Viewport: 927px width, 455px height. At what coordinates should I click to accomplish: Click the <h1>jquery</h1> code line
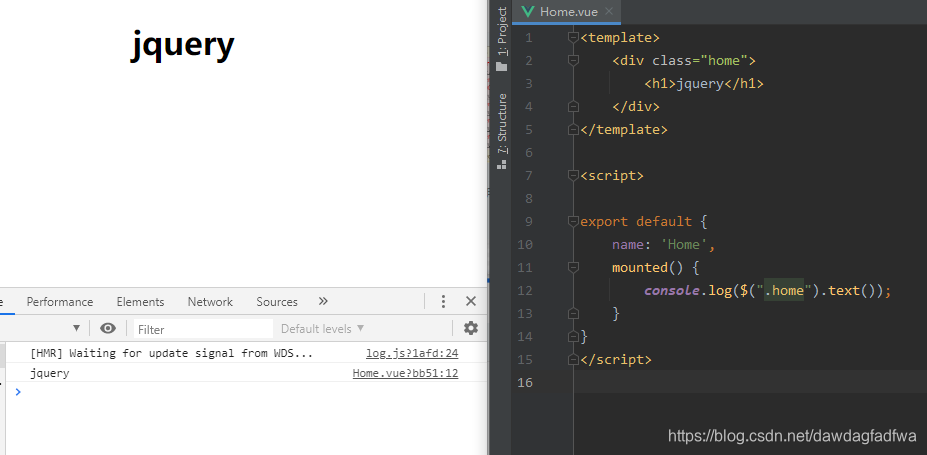[x=704, y=84]
